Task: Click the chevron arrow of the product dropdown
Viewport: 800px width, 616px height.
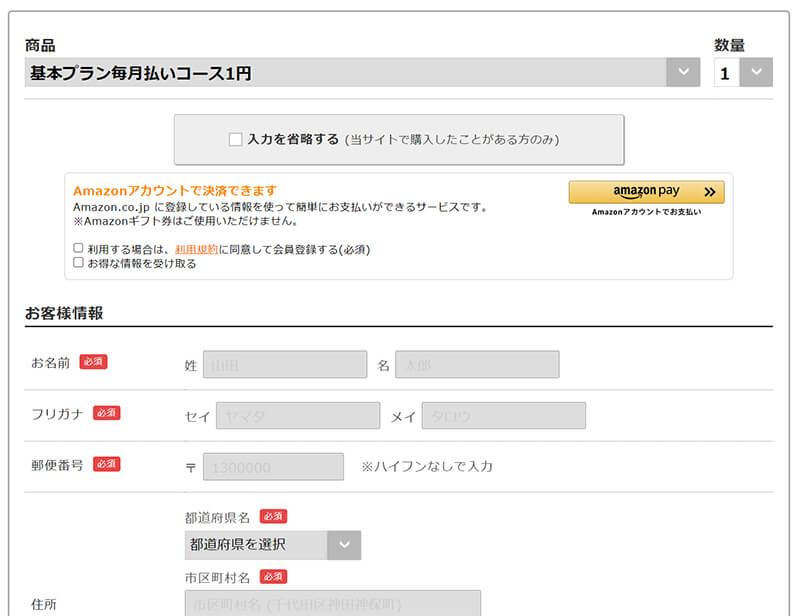Action: click(683, 72)
